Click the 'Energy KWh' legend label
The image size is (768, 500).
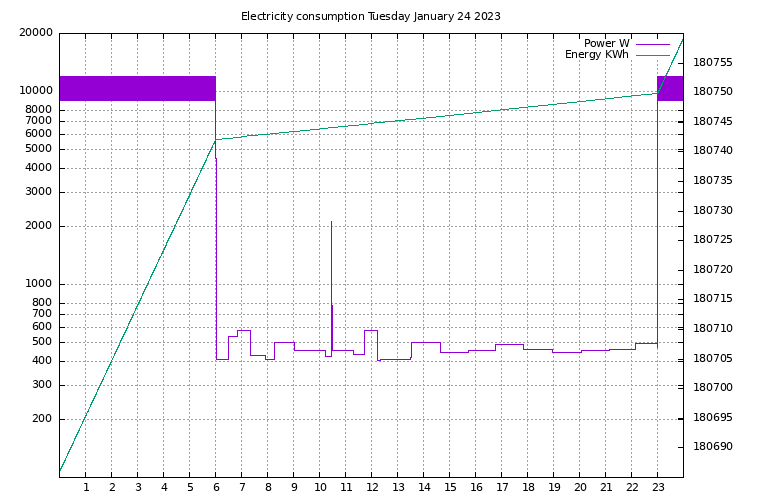point(597,54)
